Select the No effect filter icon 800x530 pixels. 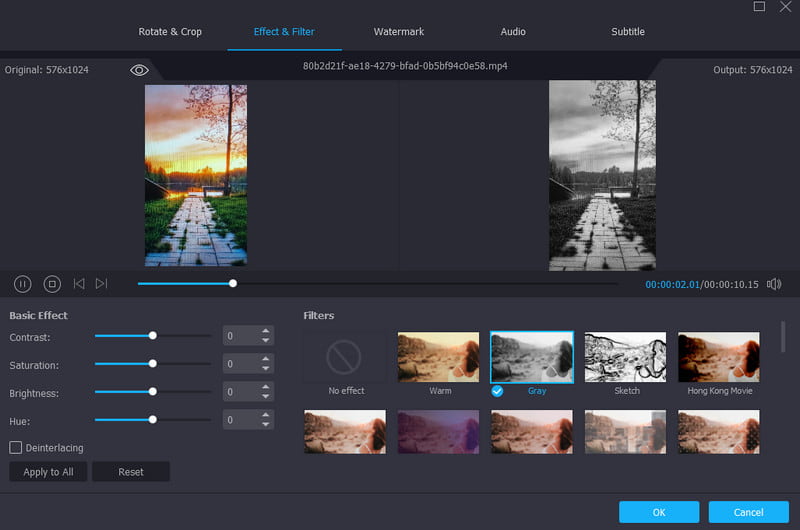point(345,357)
